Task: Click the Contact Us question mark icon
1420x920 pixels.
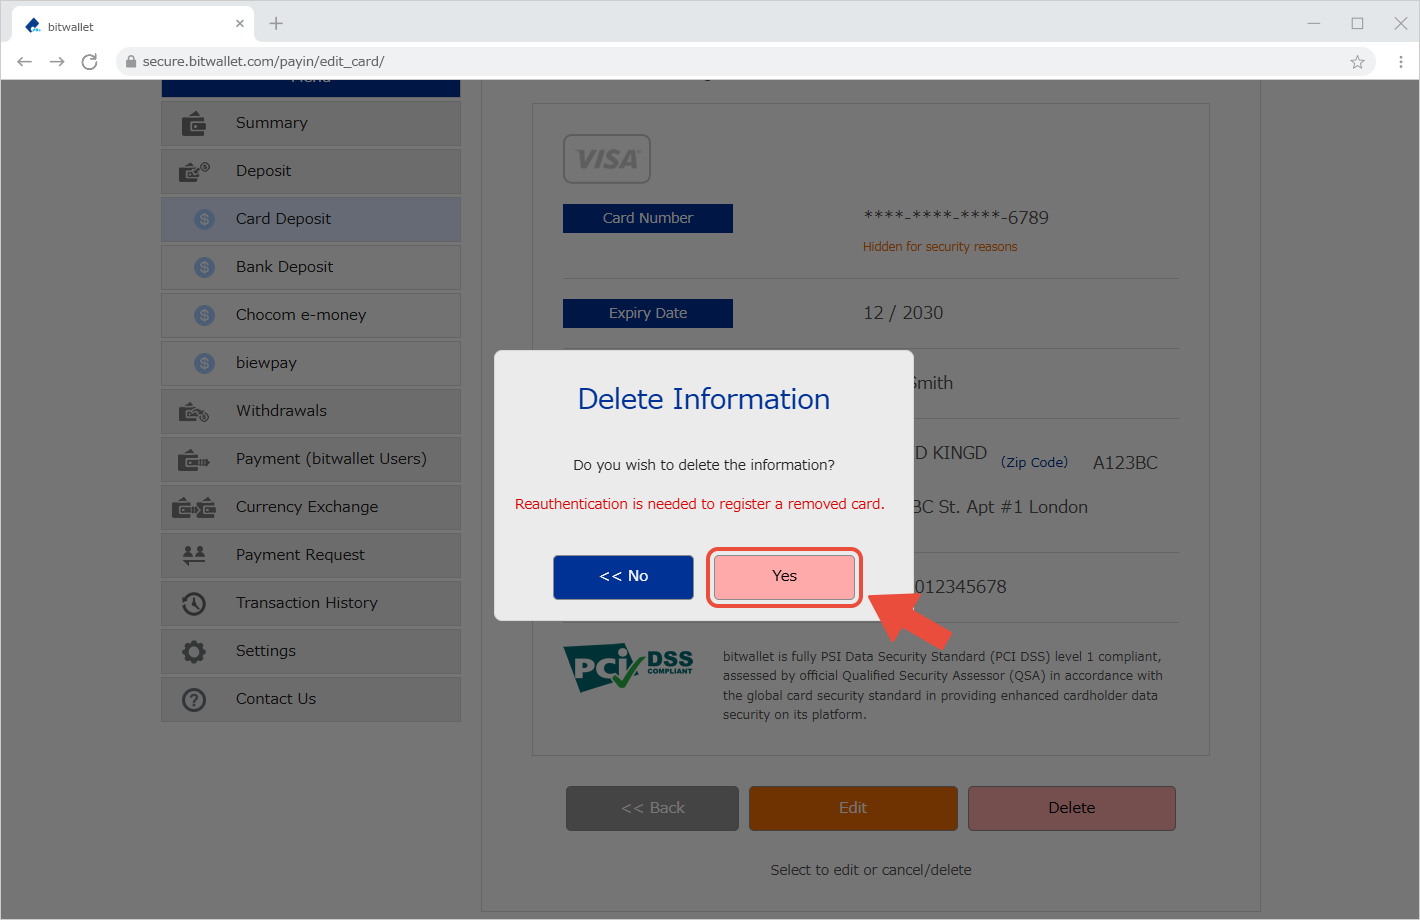Action: pos(194,699)
